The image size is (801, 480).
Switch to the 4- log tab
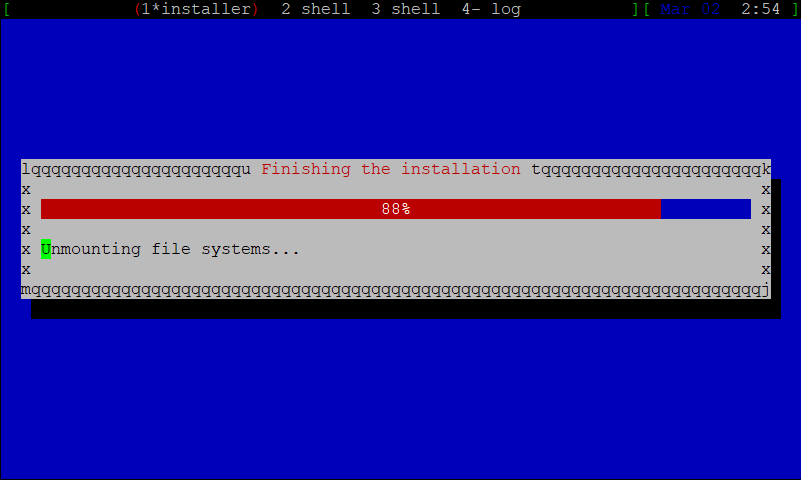pos(491,9)
